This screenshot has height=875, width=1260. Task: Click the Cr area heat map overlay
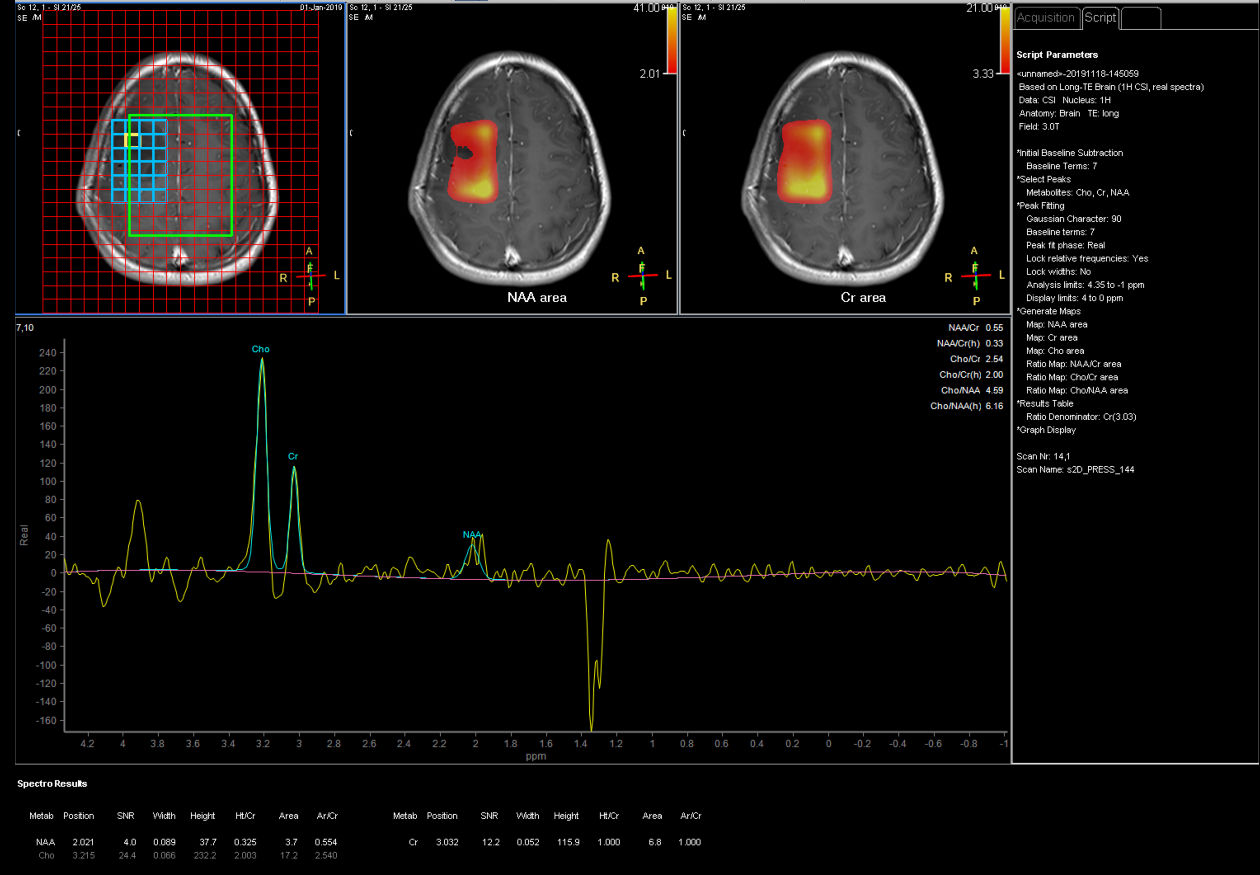click(x=805, y=160)
